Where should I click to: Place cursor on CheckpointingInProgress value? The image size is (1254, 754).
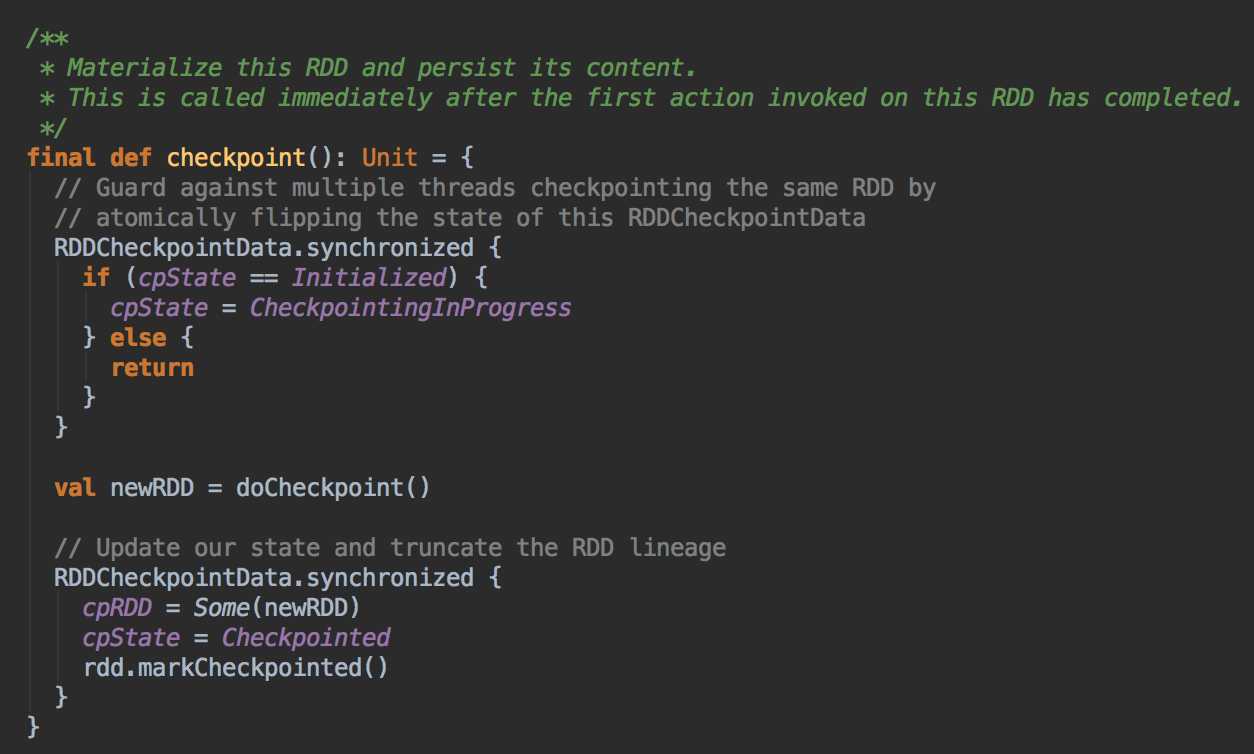point(410,308)
